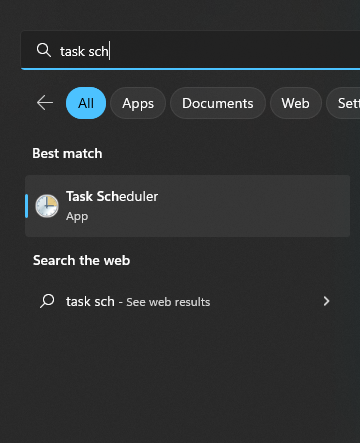Click the Task Scheduler app name
Viewport: 360px width, 443px height.
[112, 196]
